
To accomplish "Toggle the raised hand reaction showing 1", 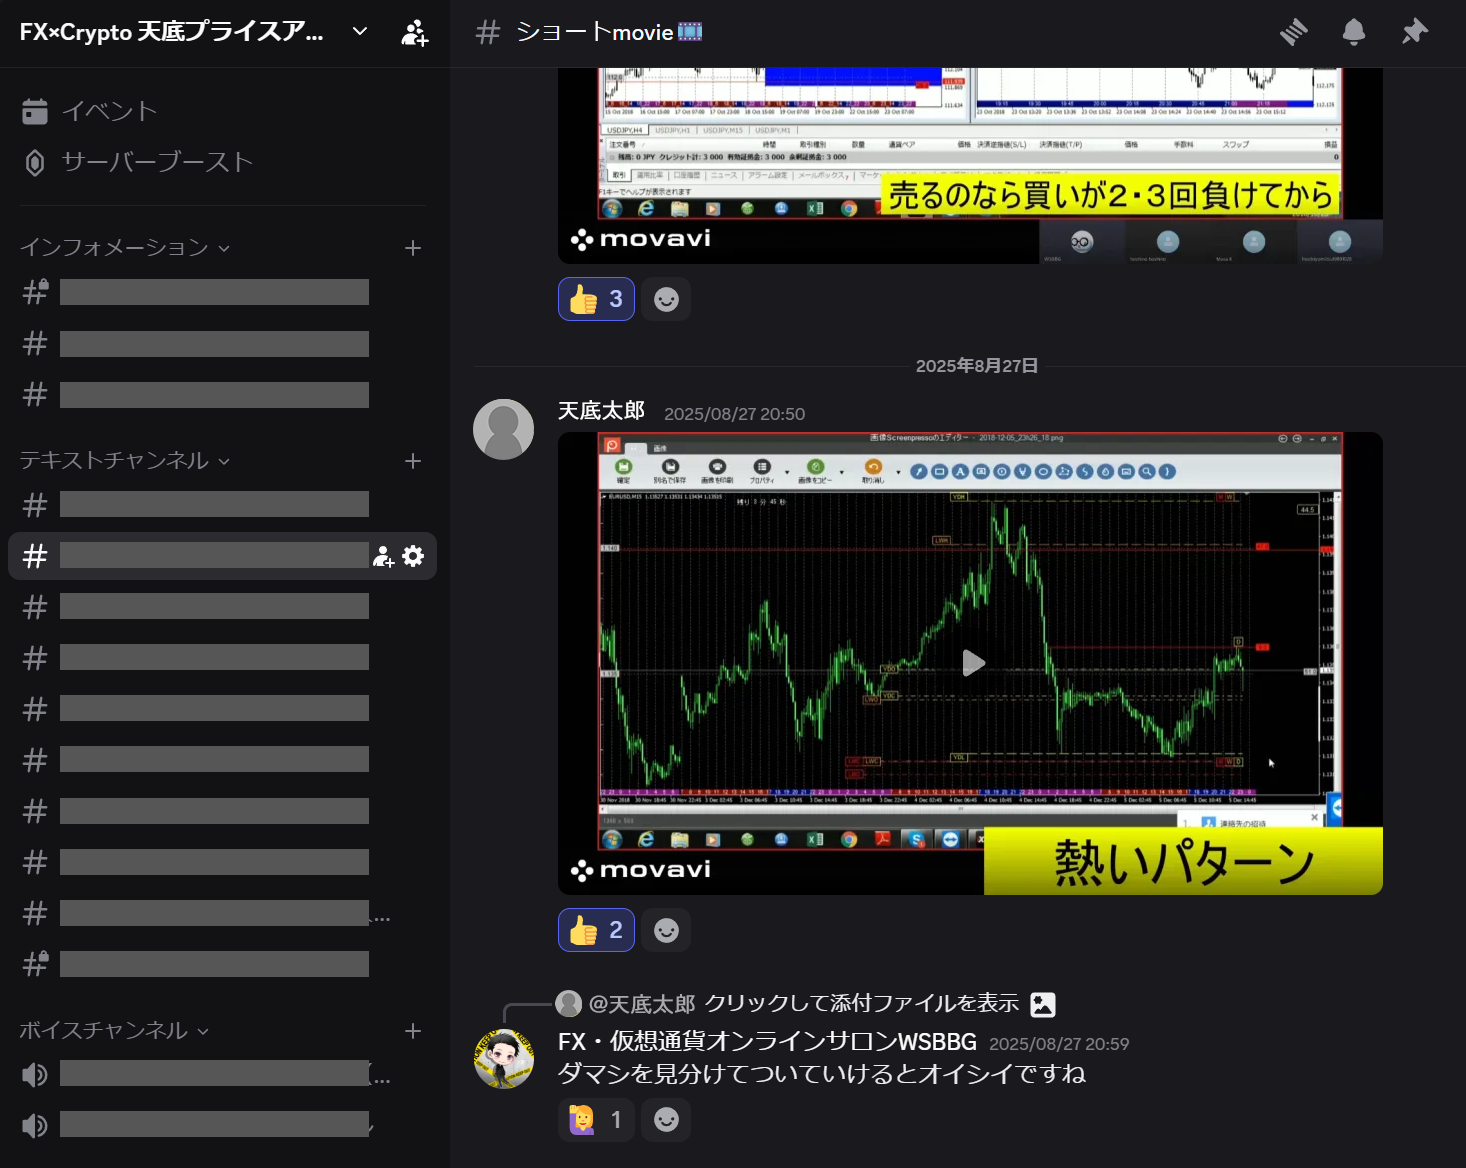I will [x=596, y=1120].
